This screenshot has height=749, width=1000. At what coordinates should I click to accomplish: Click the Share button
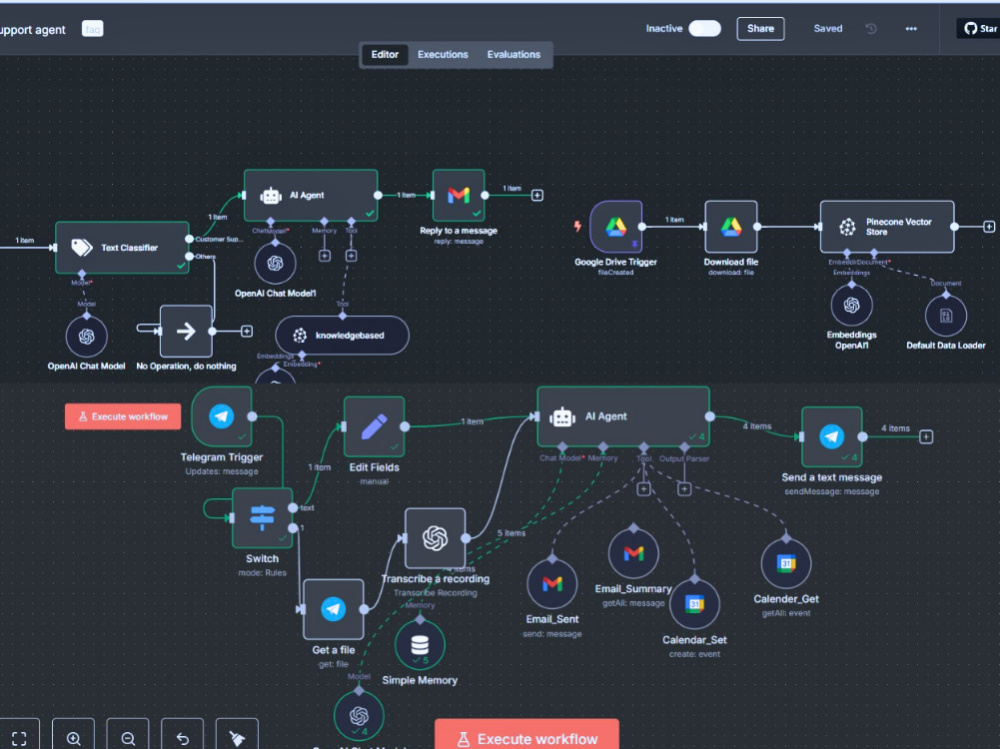point(760,29)
